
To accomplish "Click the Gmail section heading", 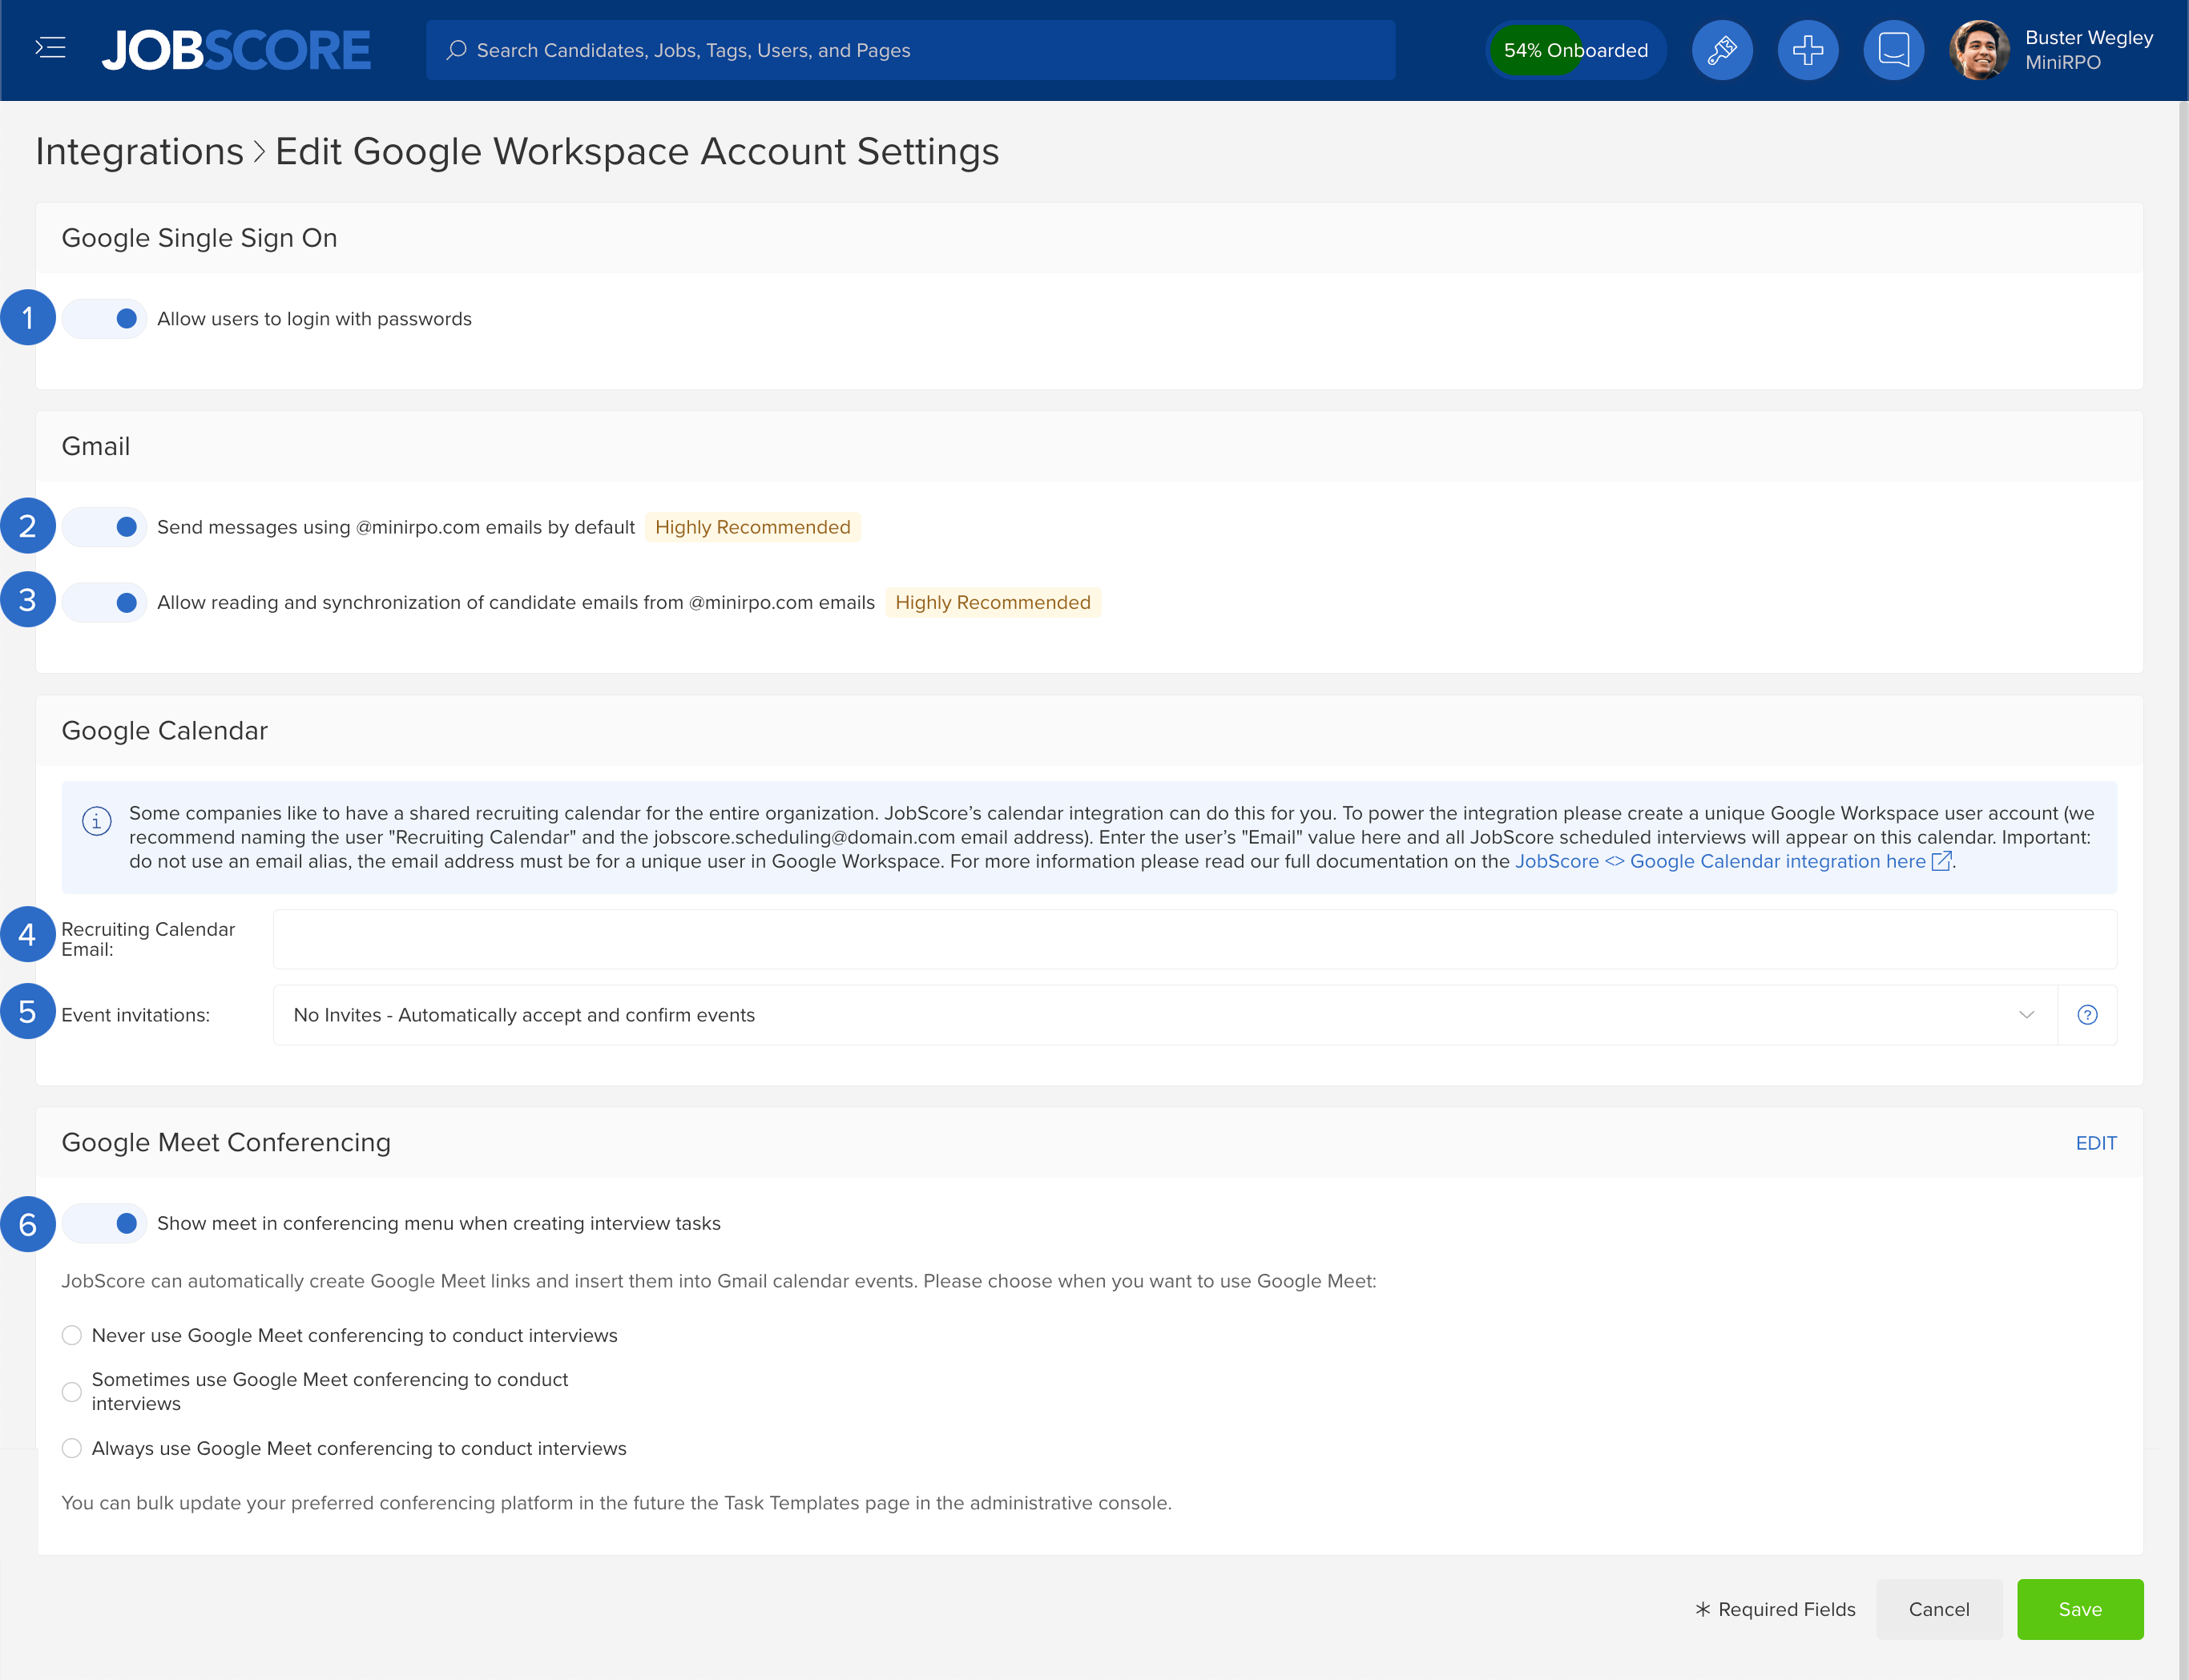I will [96, 446].
